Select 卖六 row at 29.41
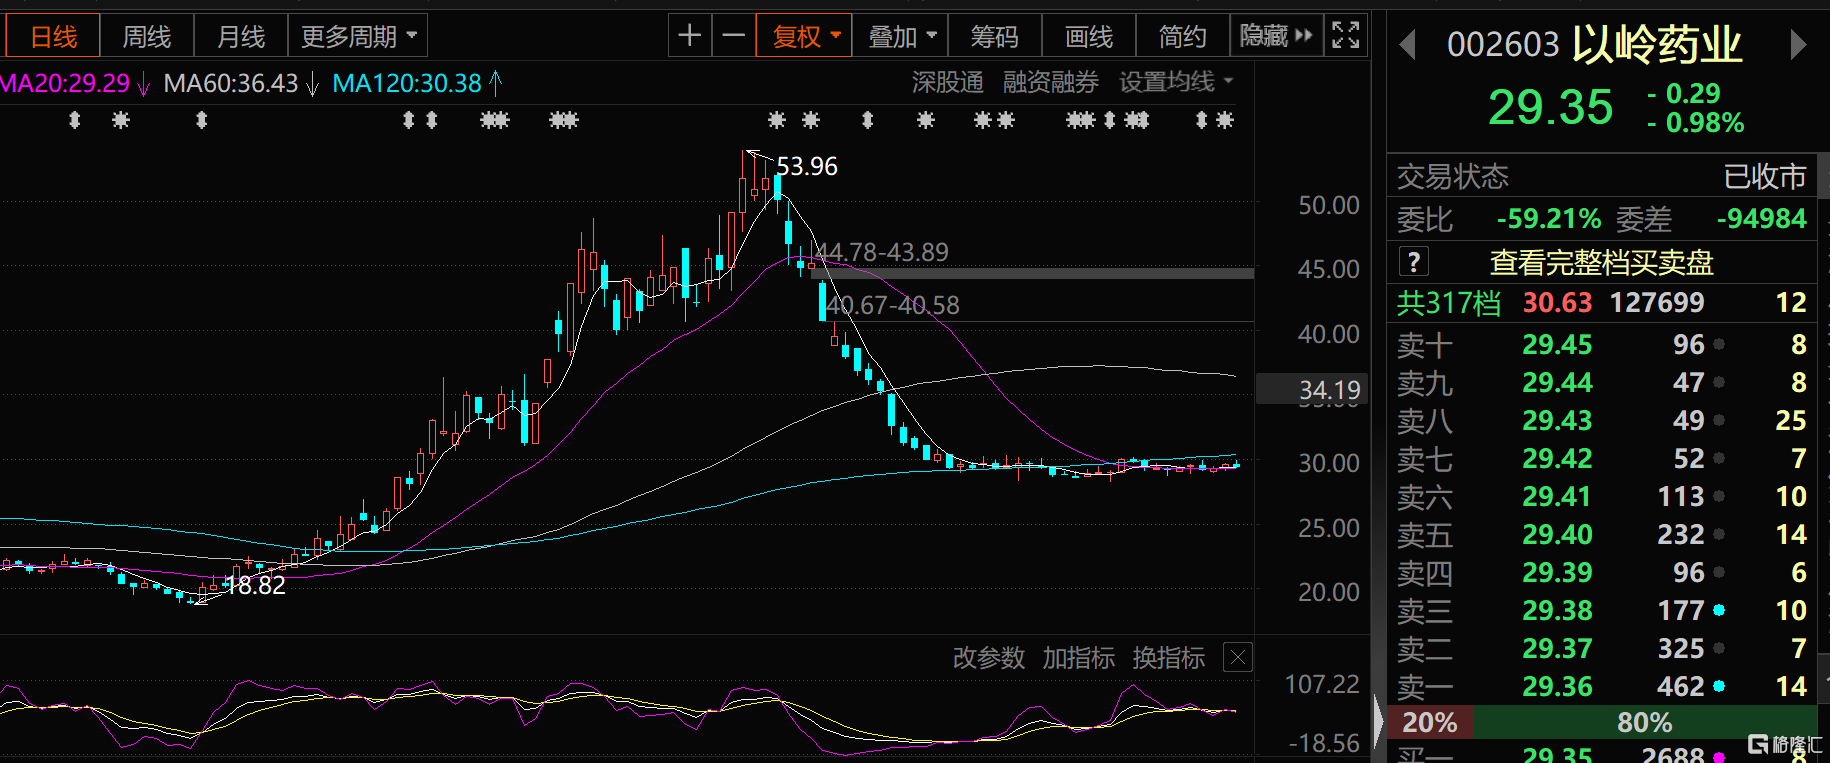 1601,496
